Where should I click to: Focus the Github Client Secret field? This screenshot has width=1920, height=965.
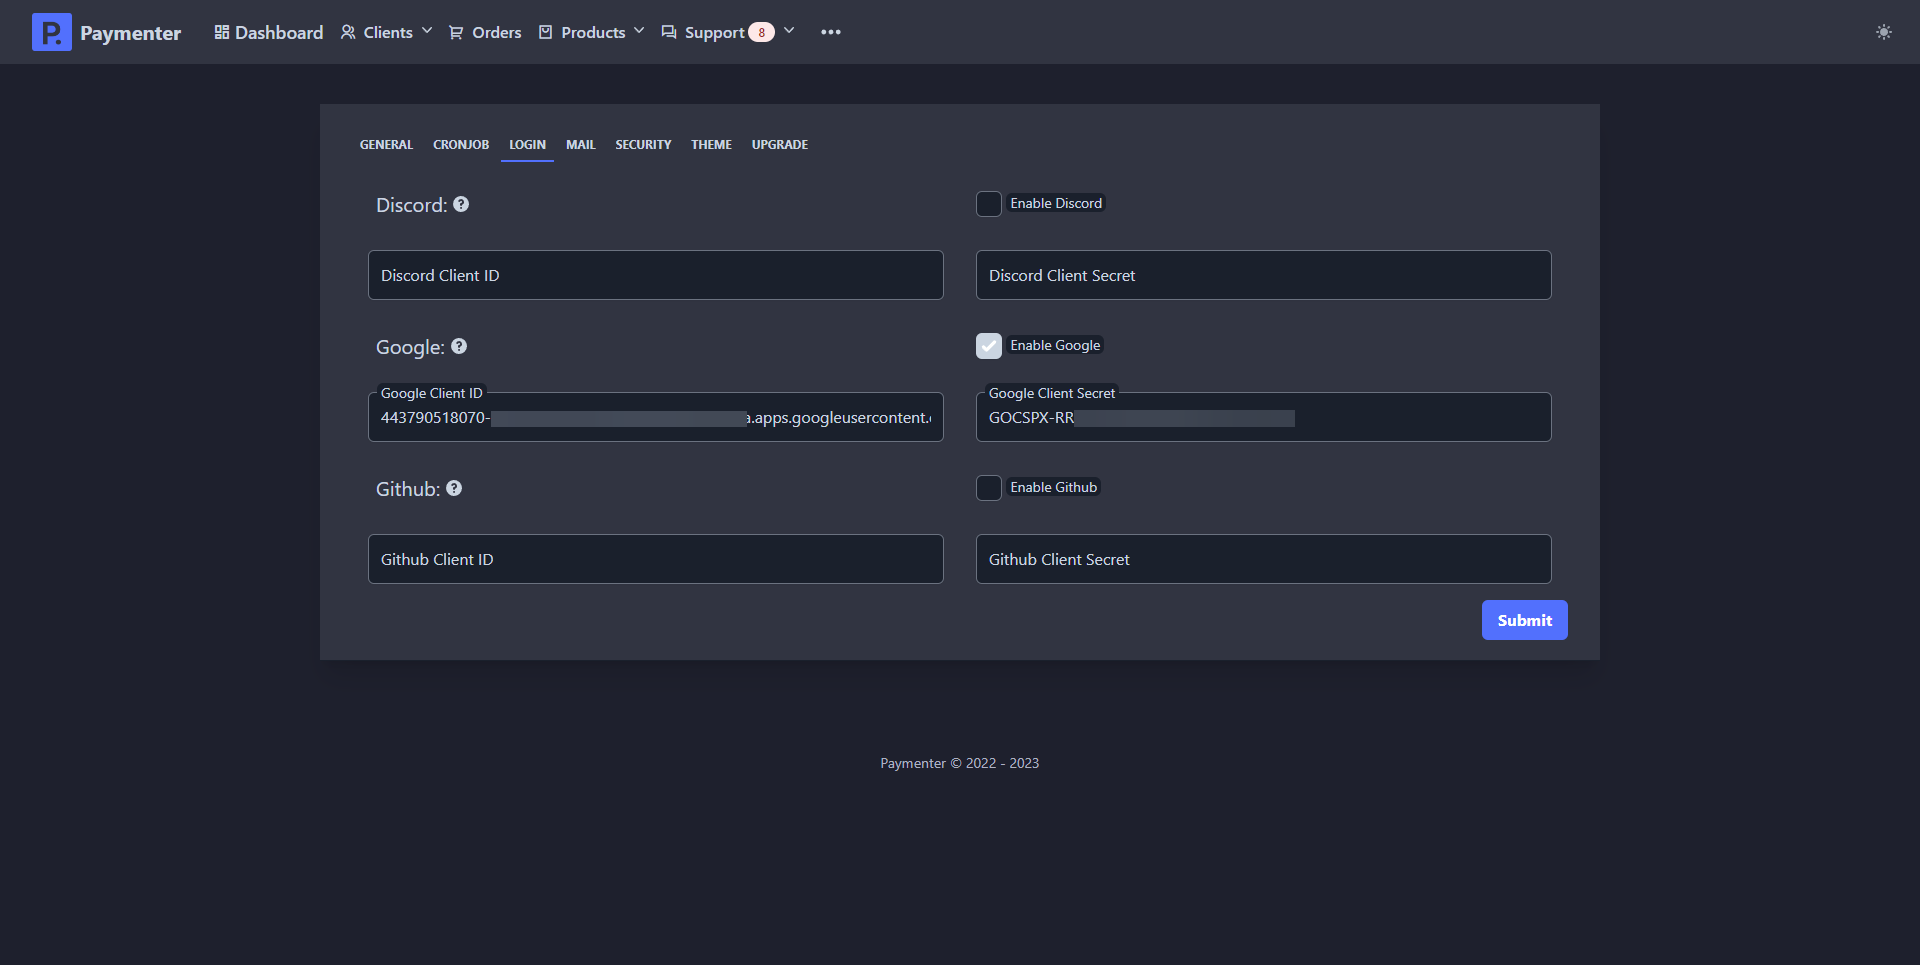pos(1264,559)
